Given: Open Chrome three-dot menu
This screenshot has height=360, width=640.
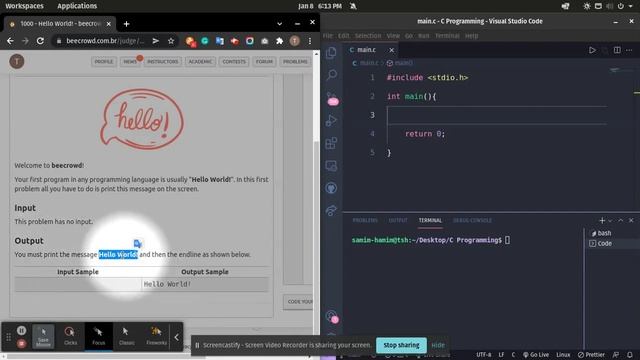Looking at the screenshot, I should pyautogui.click(x=310, y=41).
